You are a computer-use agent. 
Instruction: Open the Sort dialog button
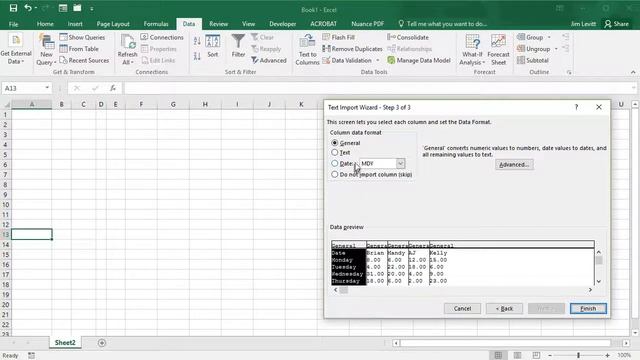pyautogui.click(x=213, y=46)
